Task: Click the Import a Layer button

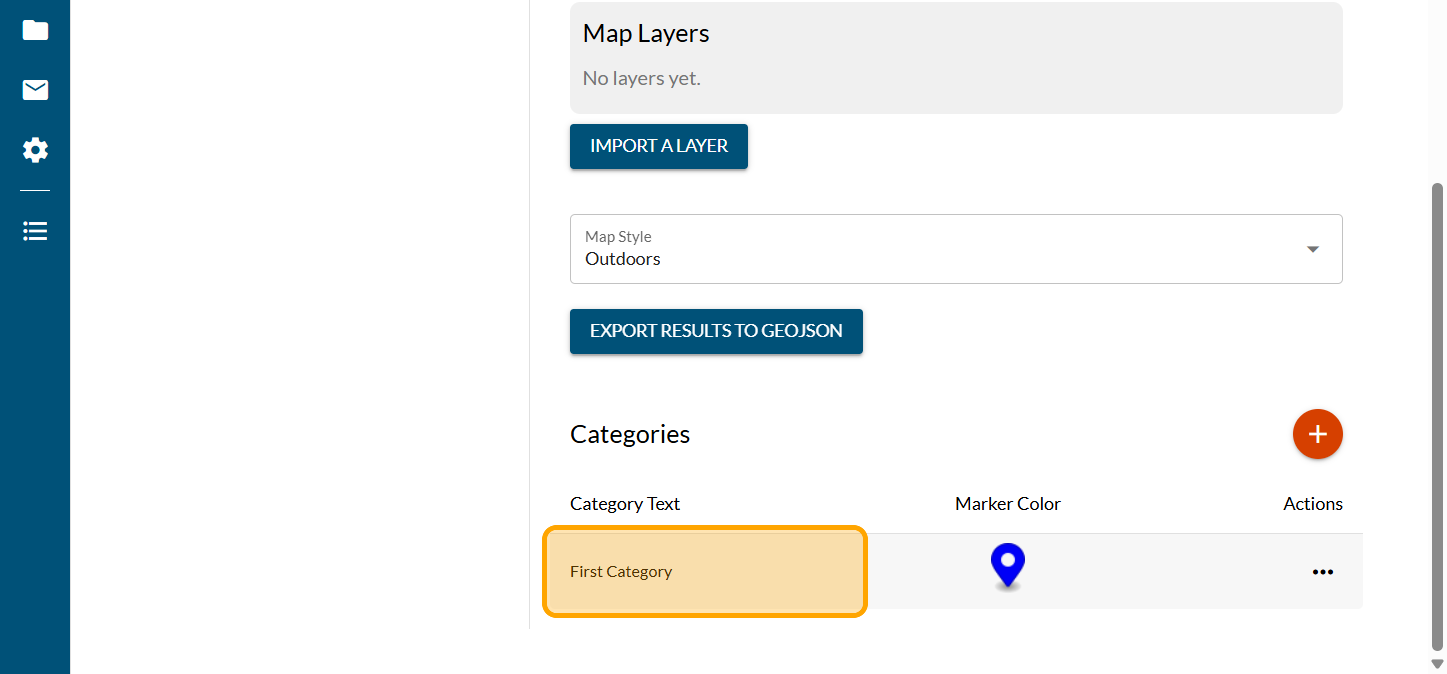Action: (658, 146)
